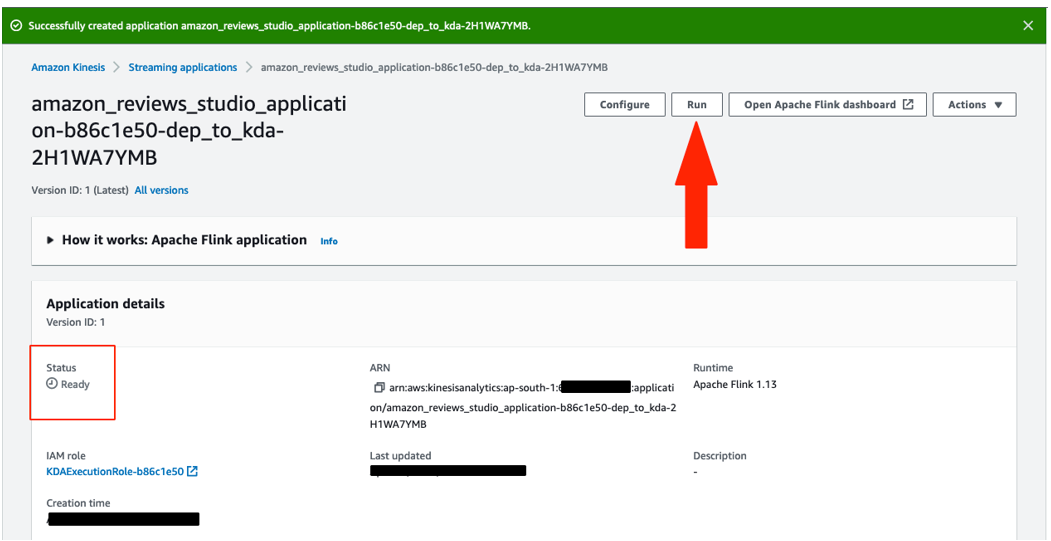
Task: Click the Runtime label
Action: pyautogui.click(x=713, y=368)
